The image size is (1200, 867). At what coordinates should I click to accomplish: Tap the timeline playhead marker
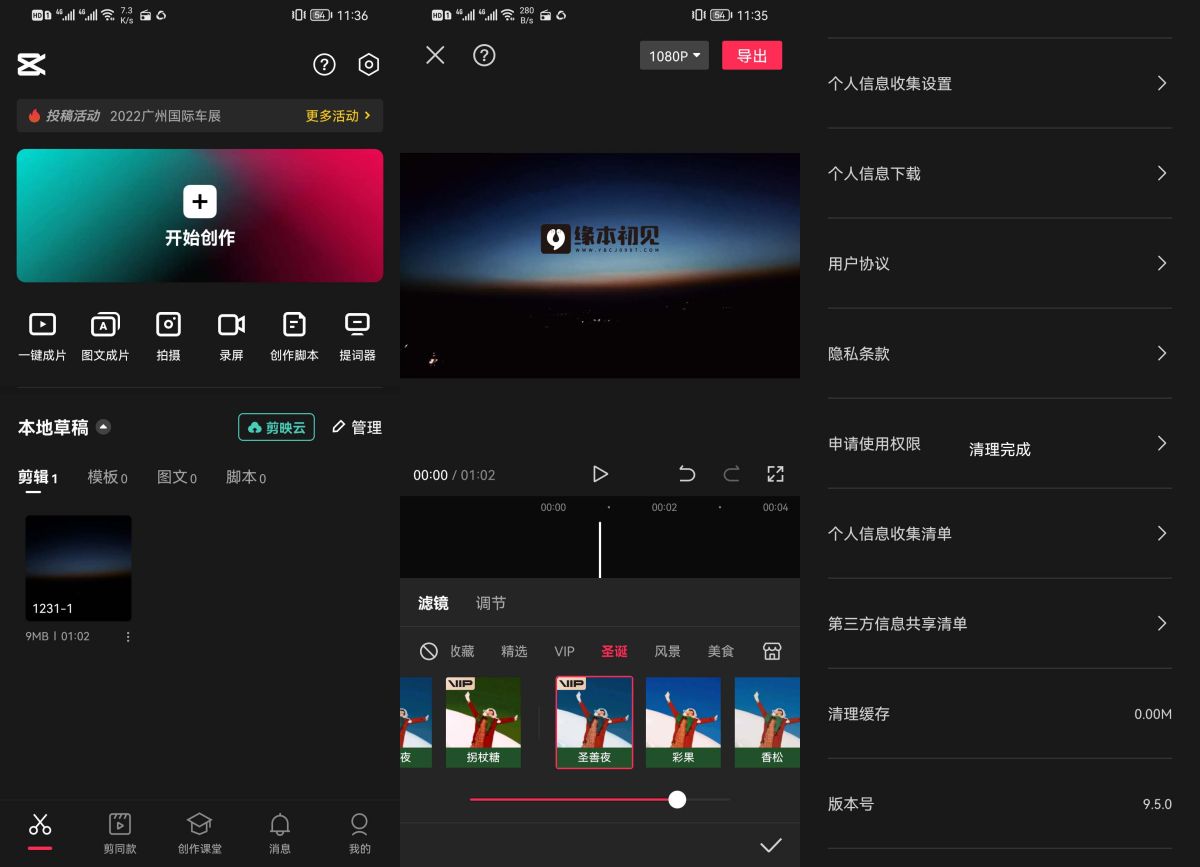point(600,549)
